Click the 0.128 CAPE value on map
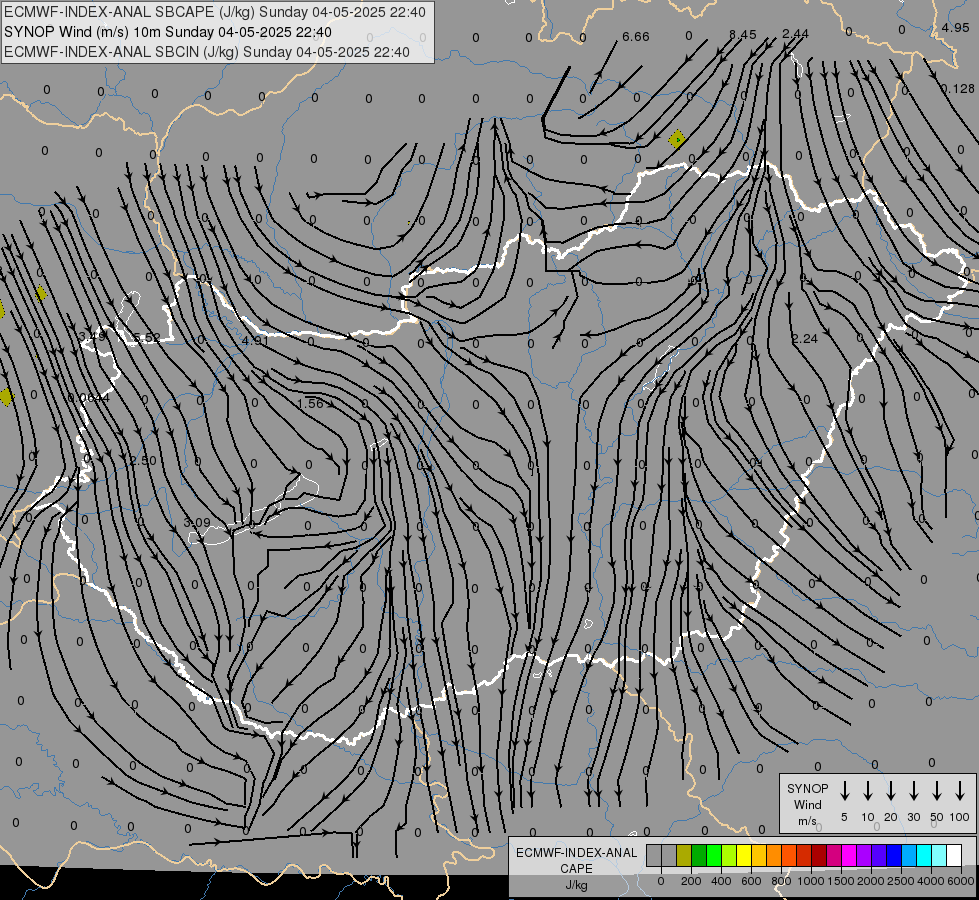 [x=957, y=89]
